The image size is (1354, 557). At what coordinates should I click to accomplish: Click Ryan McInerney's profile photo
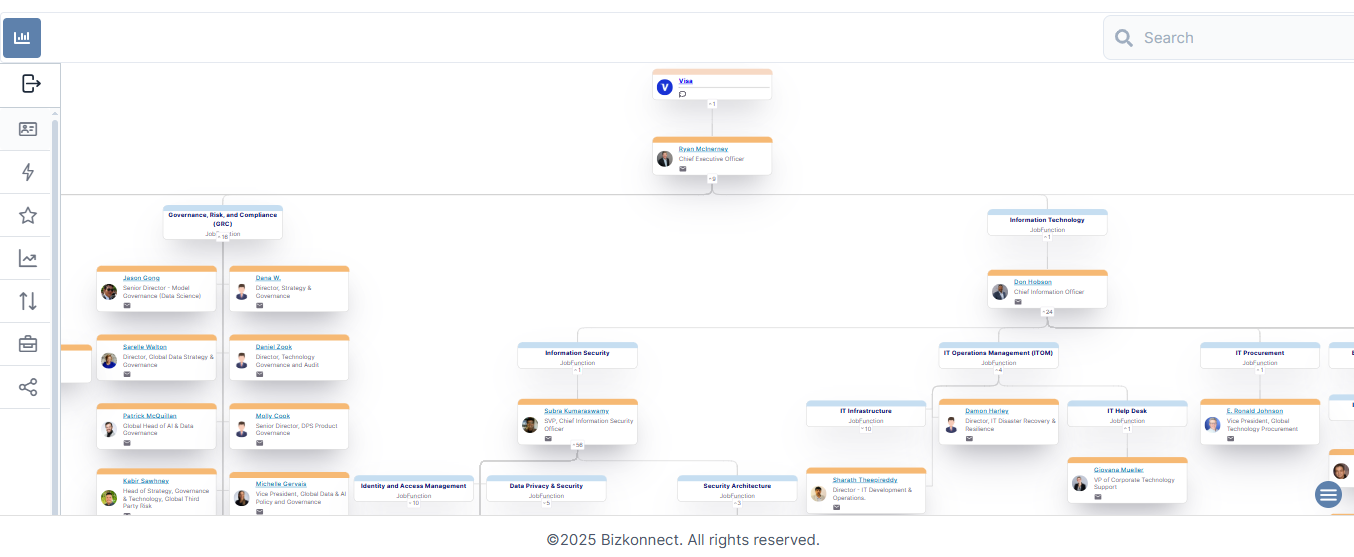pyautogui.click(x=665, y=159)
